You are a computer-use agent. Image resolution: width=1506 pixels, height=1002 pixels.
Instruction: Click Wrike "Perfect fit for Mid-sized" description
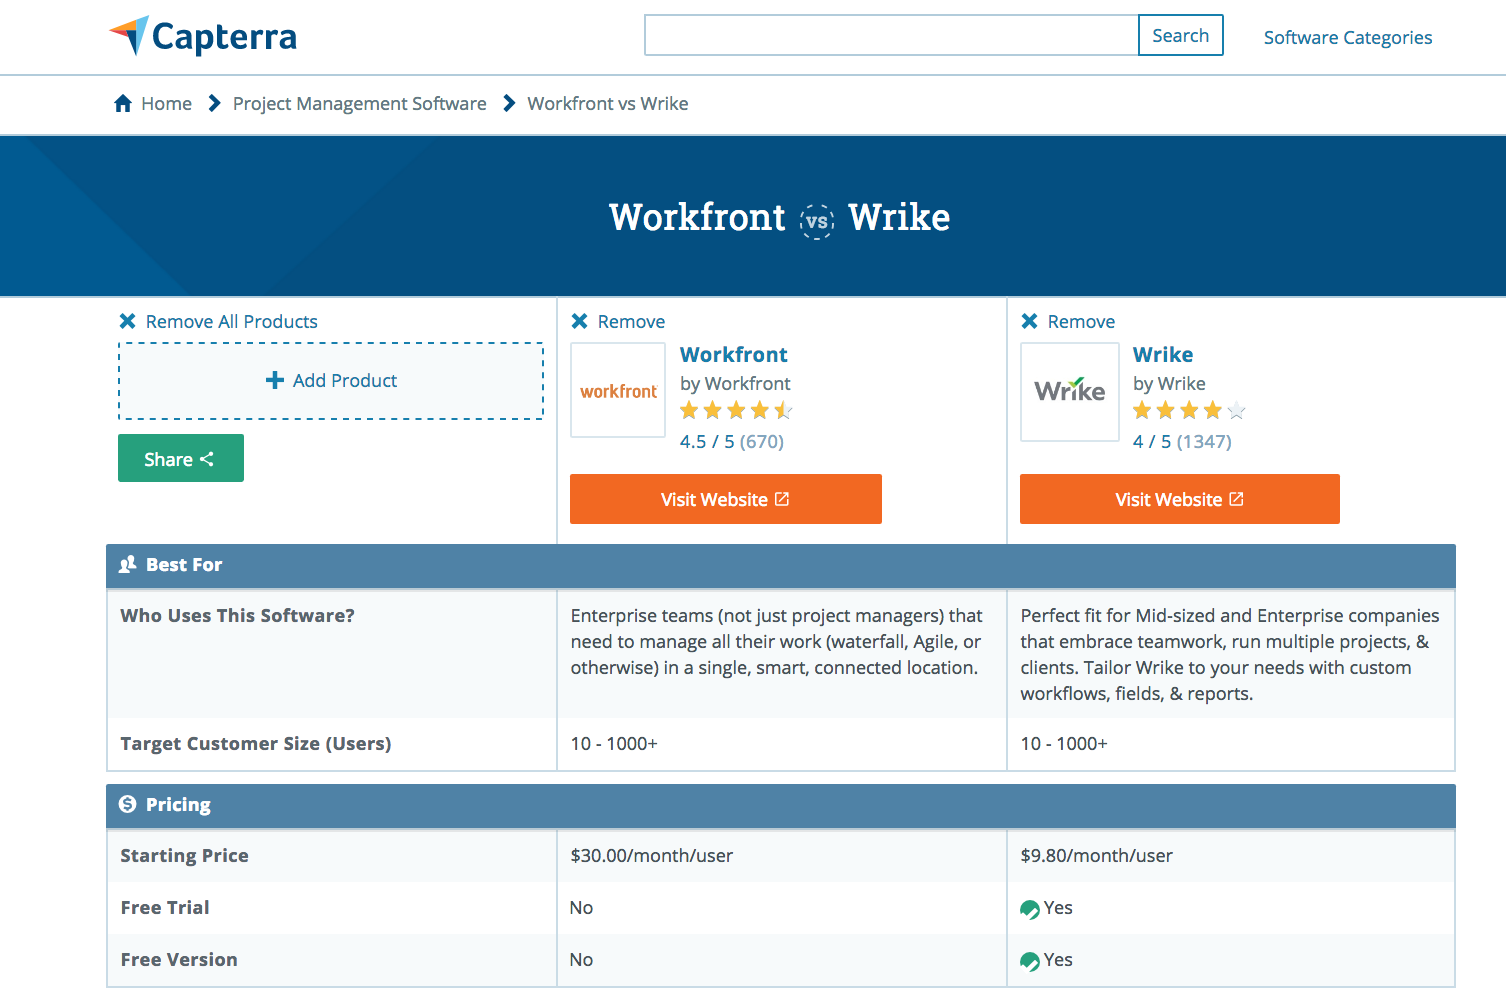(x=1230, y=654)
